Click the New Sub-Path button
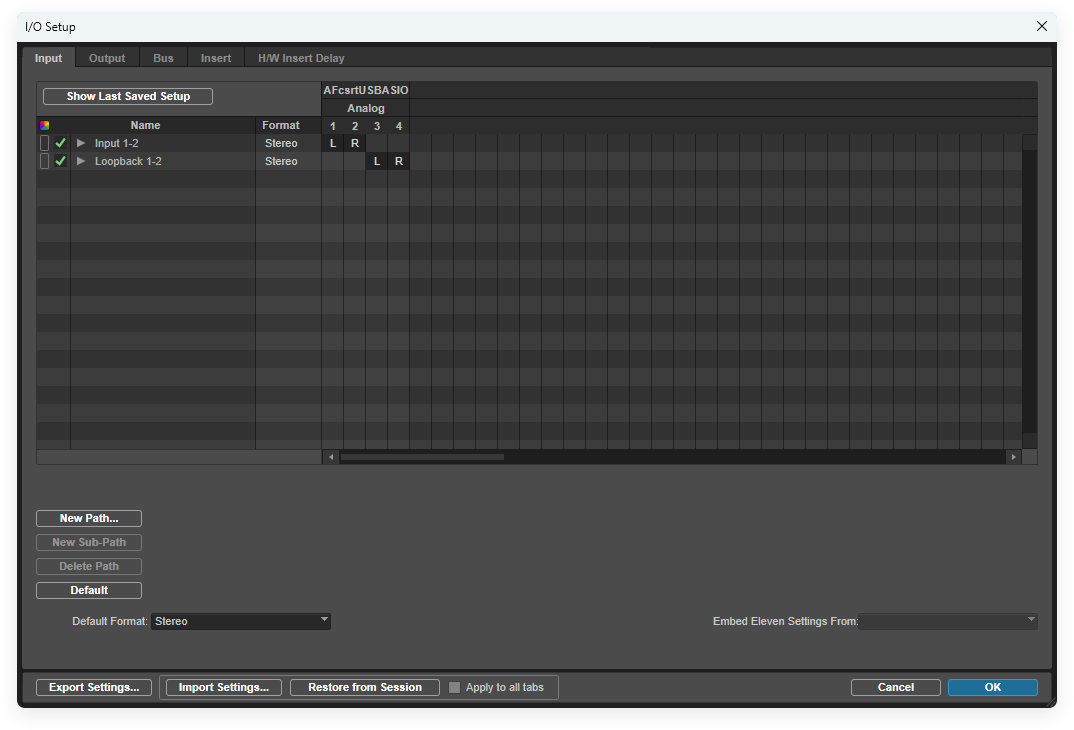The image size is (1074, 730). [89, 542]
